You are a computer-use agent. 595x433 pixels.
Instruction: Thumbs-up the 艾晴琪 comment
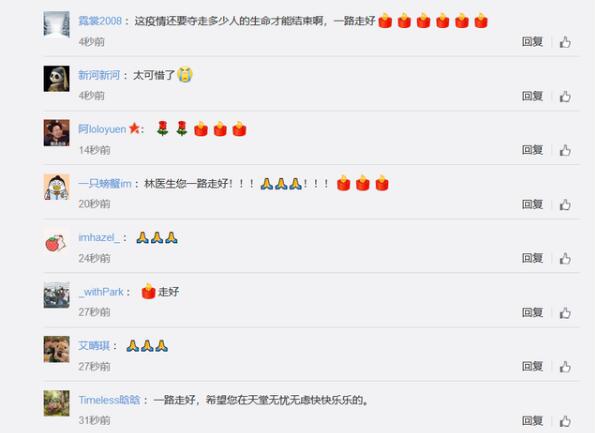point(565,367)
